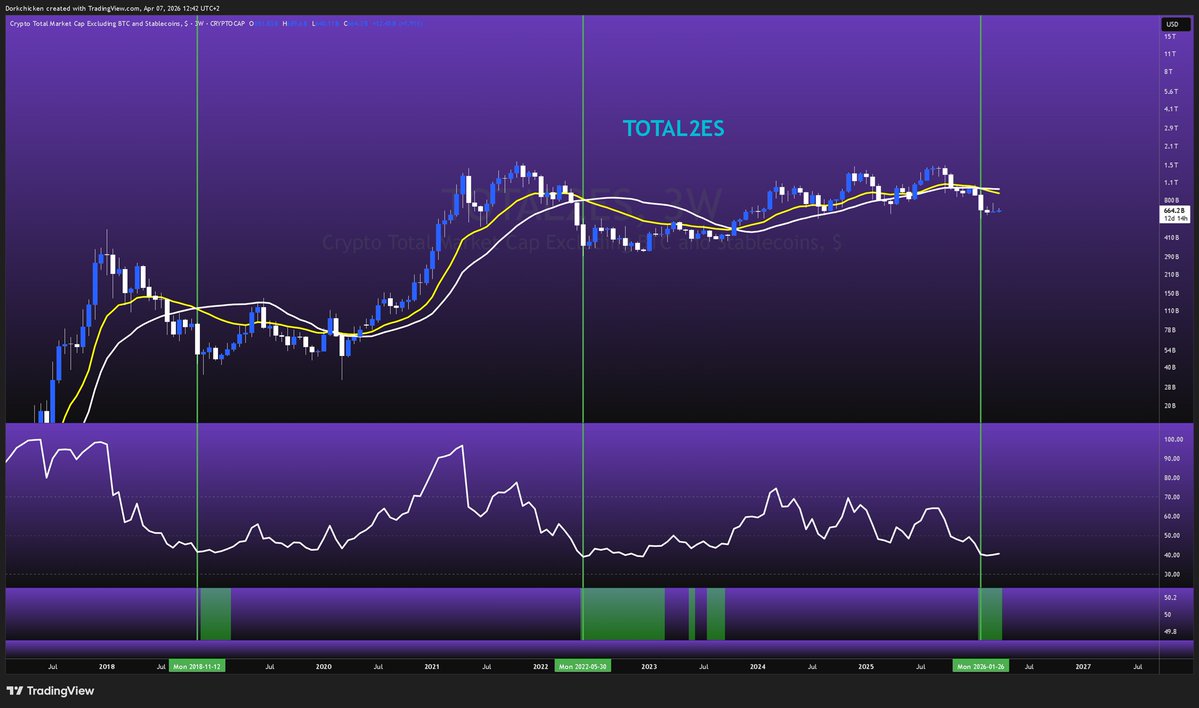This screenshot has width=1199, height=708.
Task: Click the 11 T price axis label
Action: coord(1170,54)
